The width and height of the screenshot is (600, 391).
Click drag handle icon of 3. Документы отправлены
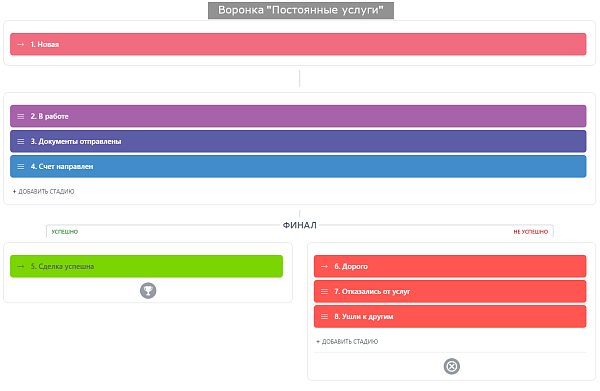21,142
